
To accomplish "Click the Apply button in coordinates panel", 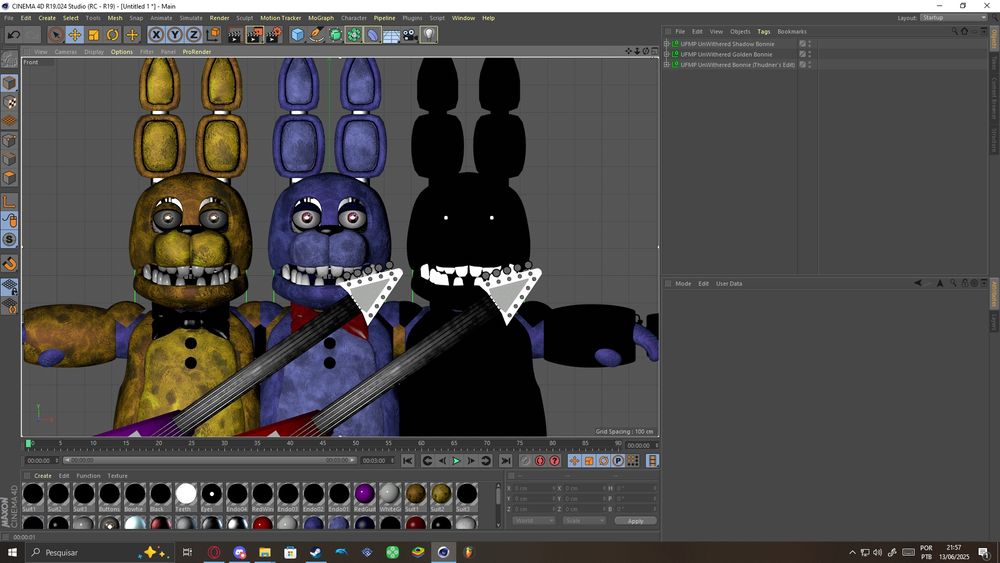I will click(635, 521).
